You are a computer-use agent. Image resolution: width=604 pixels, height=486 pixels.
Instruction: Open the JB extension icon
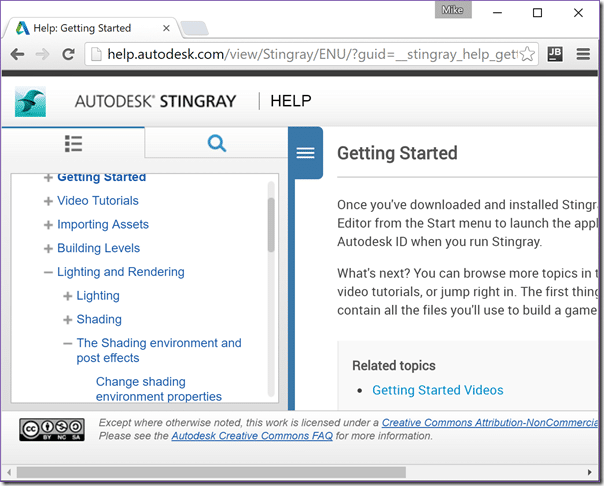[x=555, y=54]
